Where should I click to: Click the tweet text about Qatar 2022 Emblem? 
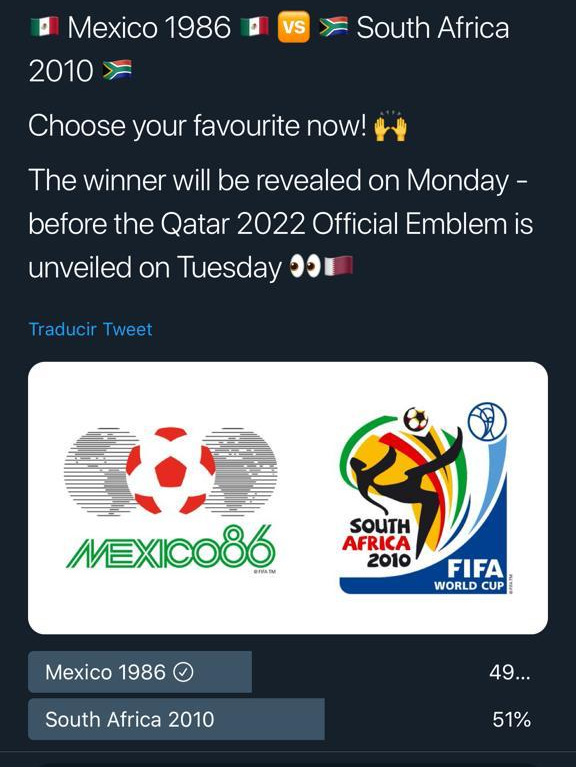tap(280, 224)
